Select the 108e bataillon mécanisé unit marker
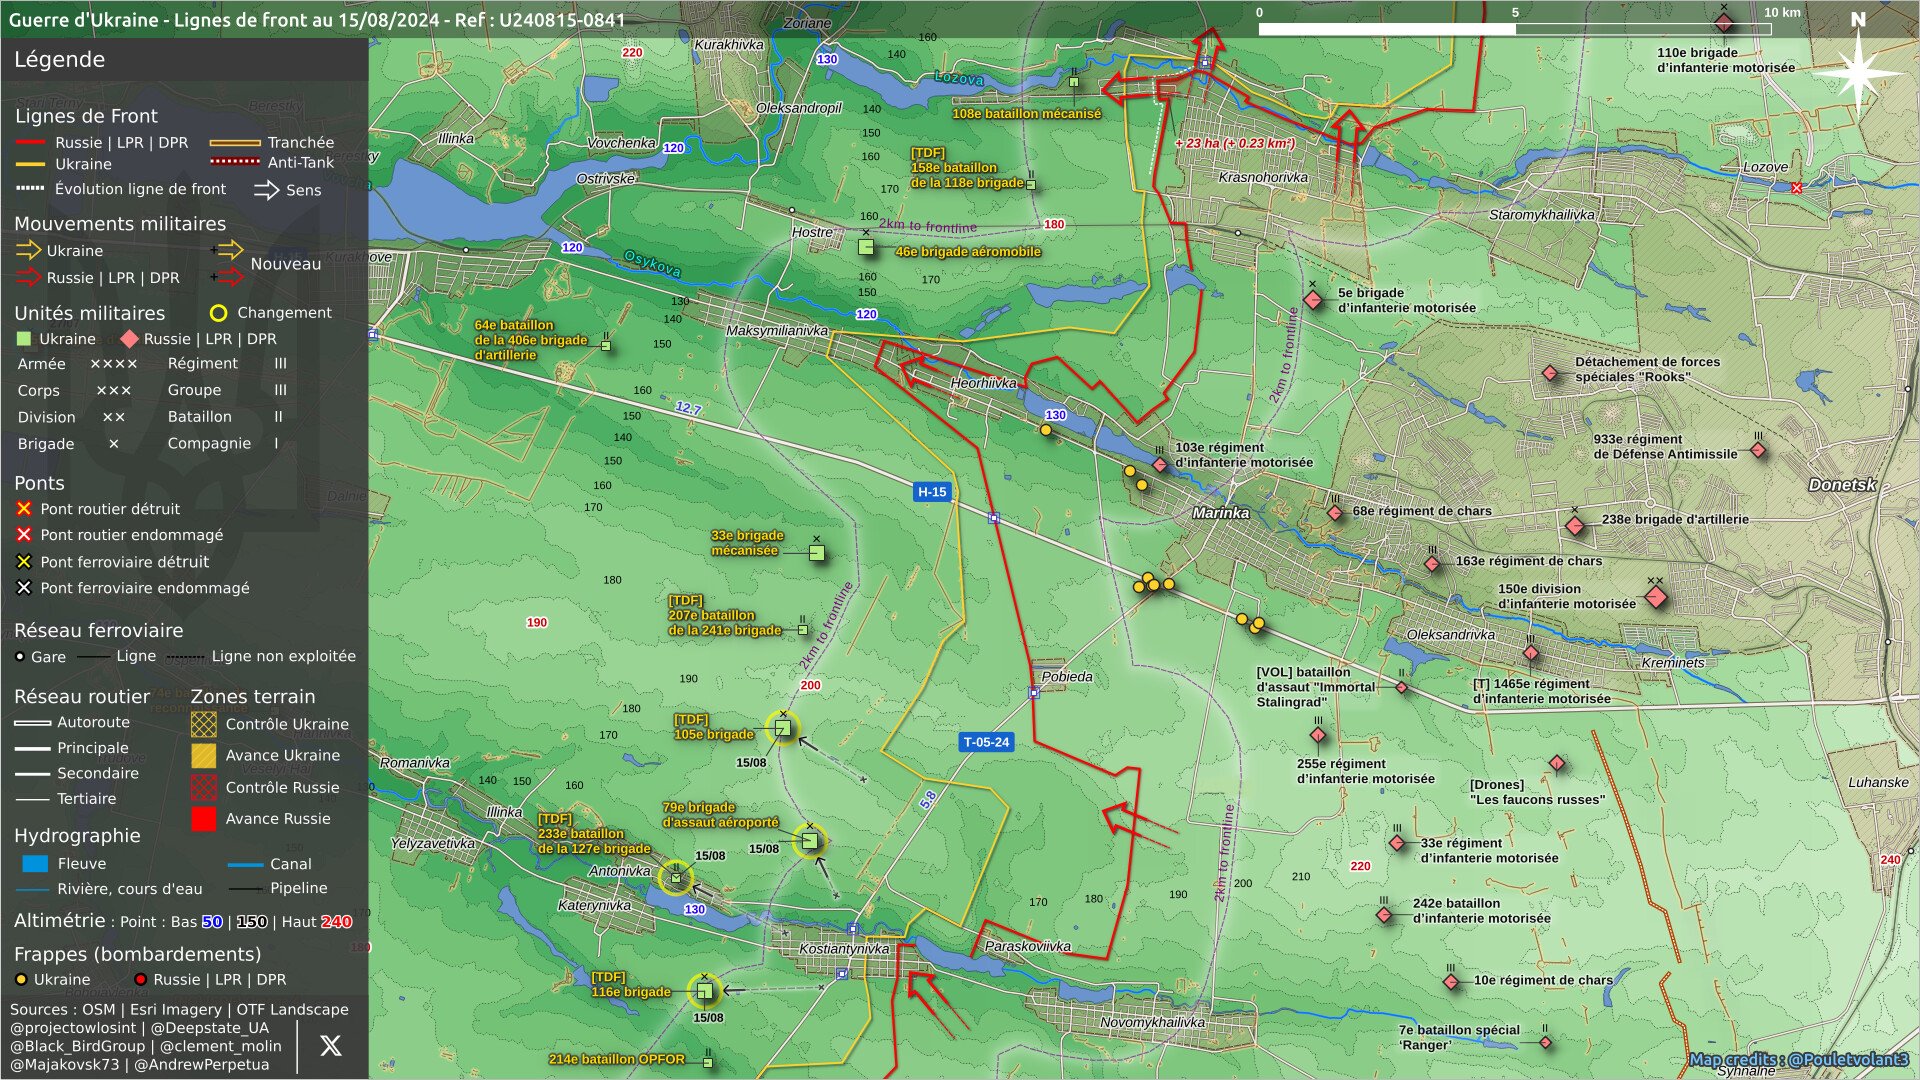 tap(1074, 82)
